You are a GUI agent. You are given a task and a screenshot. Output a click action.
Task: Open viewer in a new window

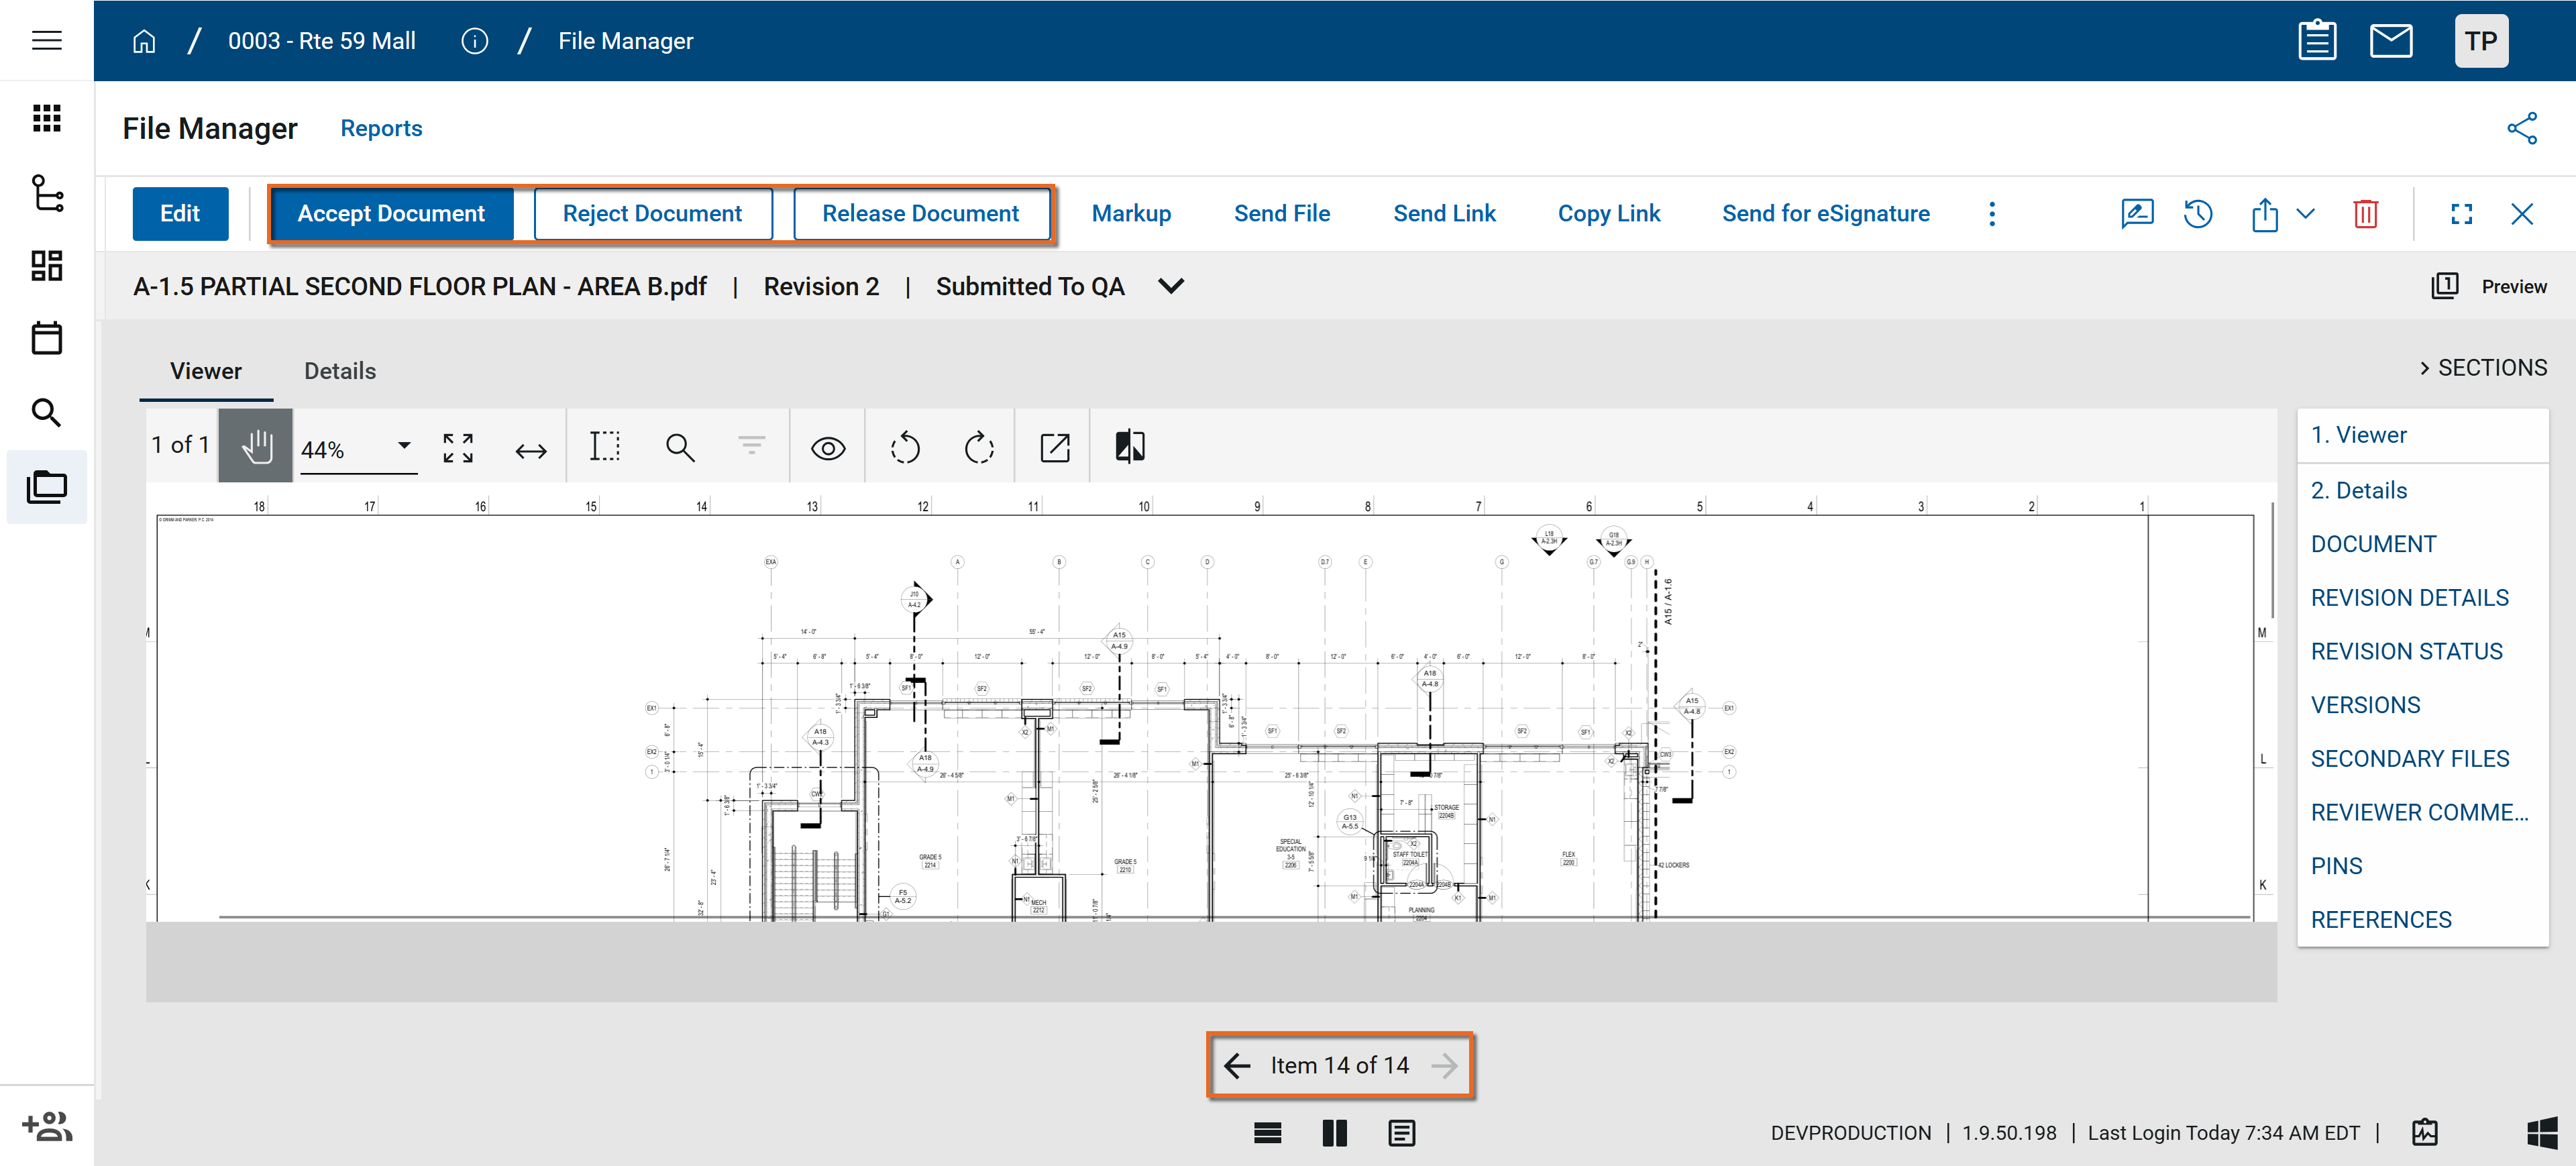tap(1054, 447)
